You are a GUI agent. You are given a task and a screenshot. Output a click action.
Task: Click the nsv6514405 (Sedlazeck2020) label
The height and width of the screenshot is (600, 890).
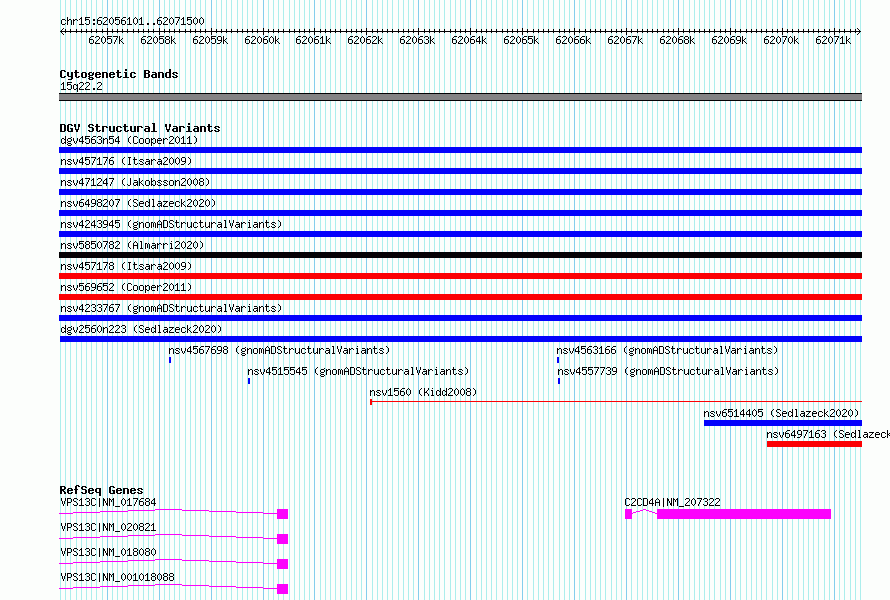click(x=781, y=413)
